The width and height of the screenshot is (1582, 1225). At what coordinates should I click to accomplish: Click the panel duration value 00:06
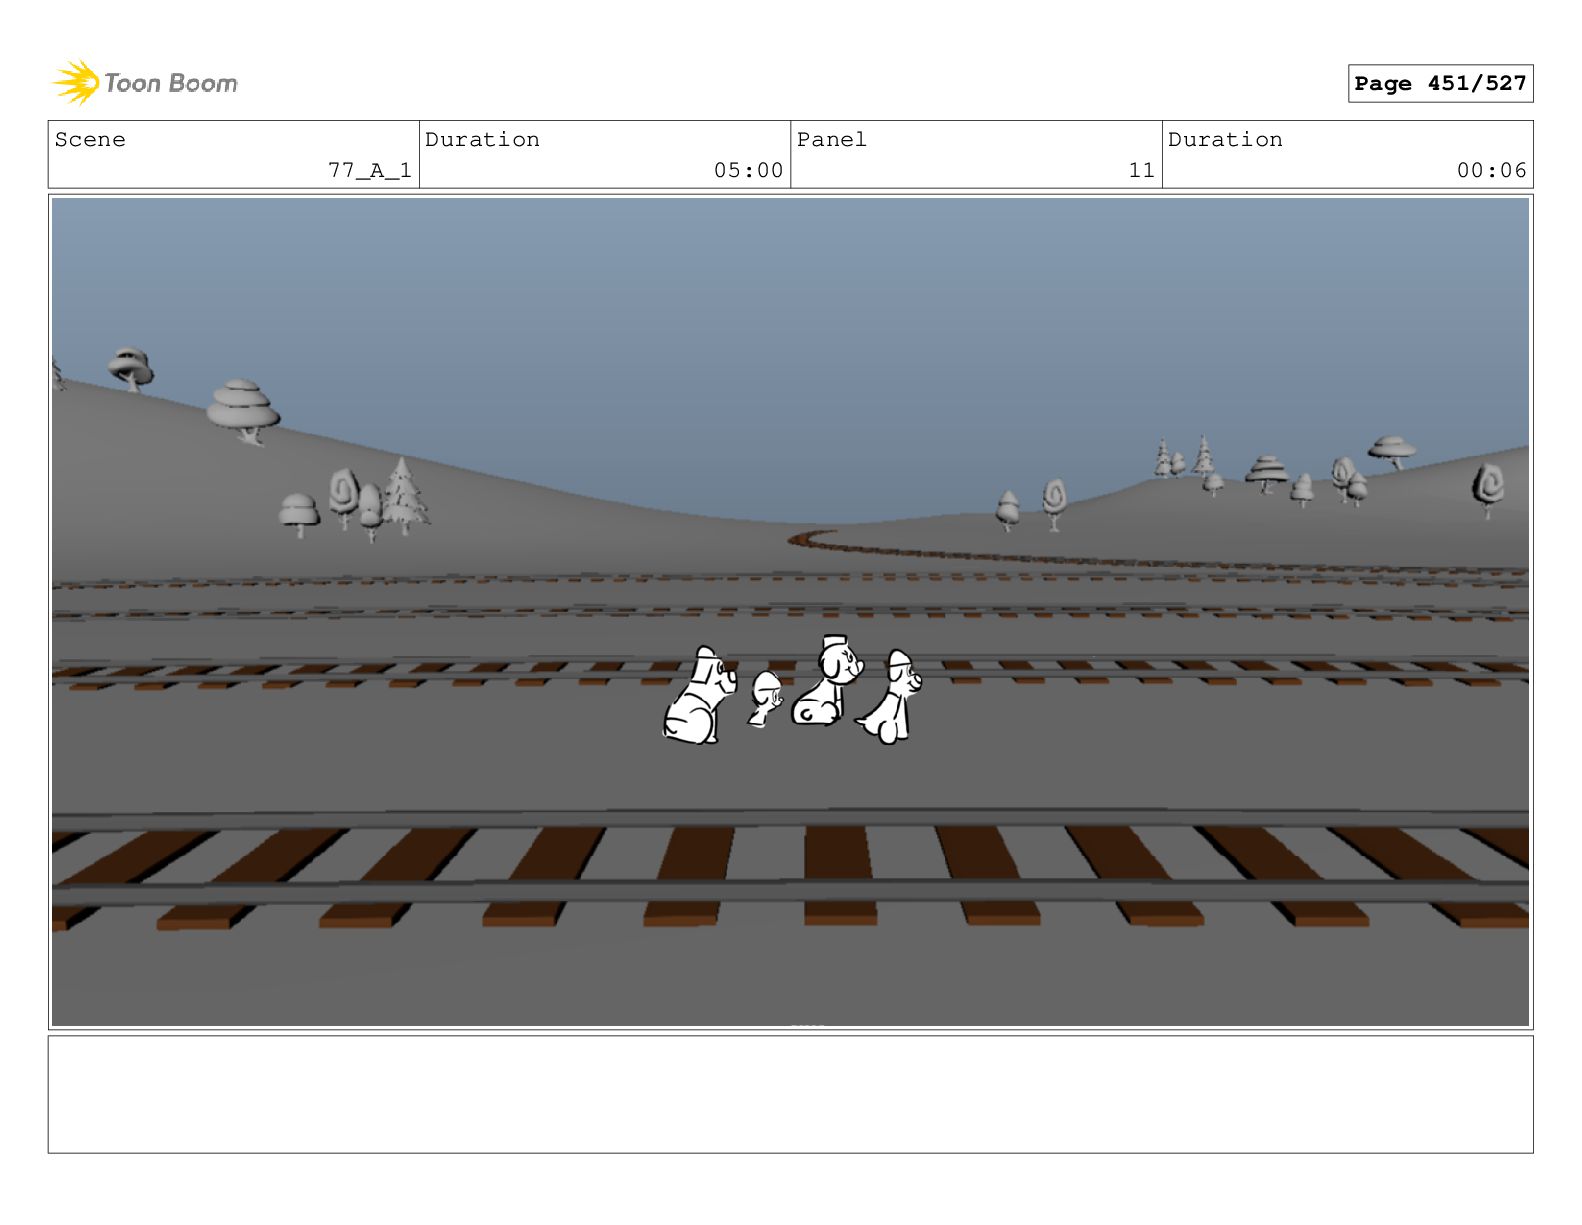coord(1491,171)
